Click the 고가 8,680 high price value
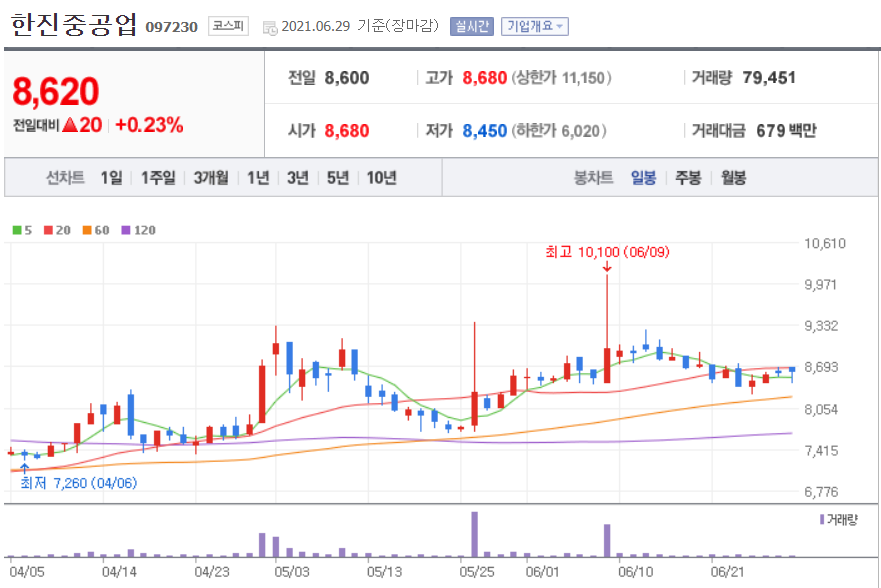The image size is (881, 588). tap(484, 78)
